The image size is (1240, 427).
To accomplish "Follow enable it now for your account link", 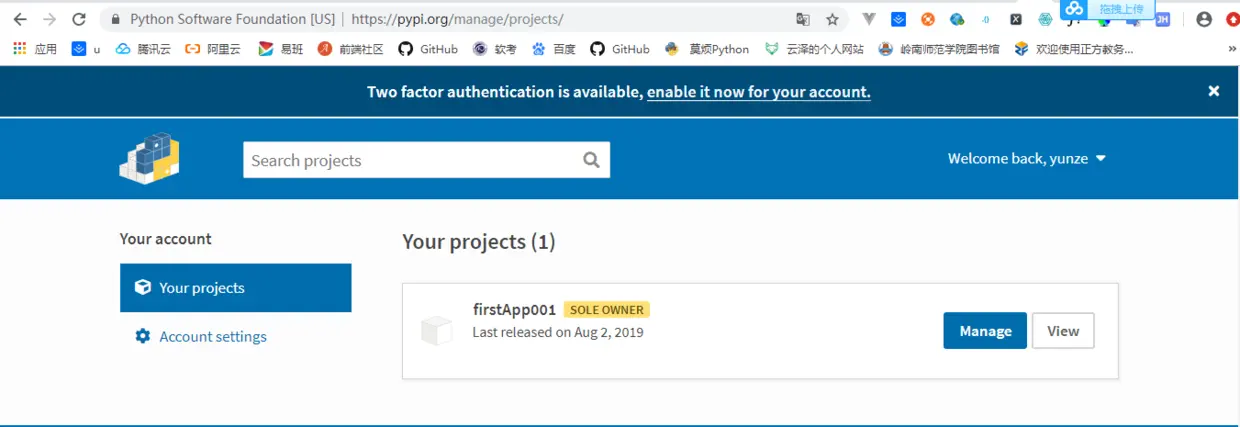I will pyautogui.click(x=759, y=92).
